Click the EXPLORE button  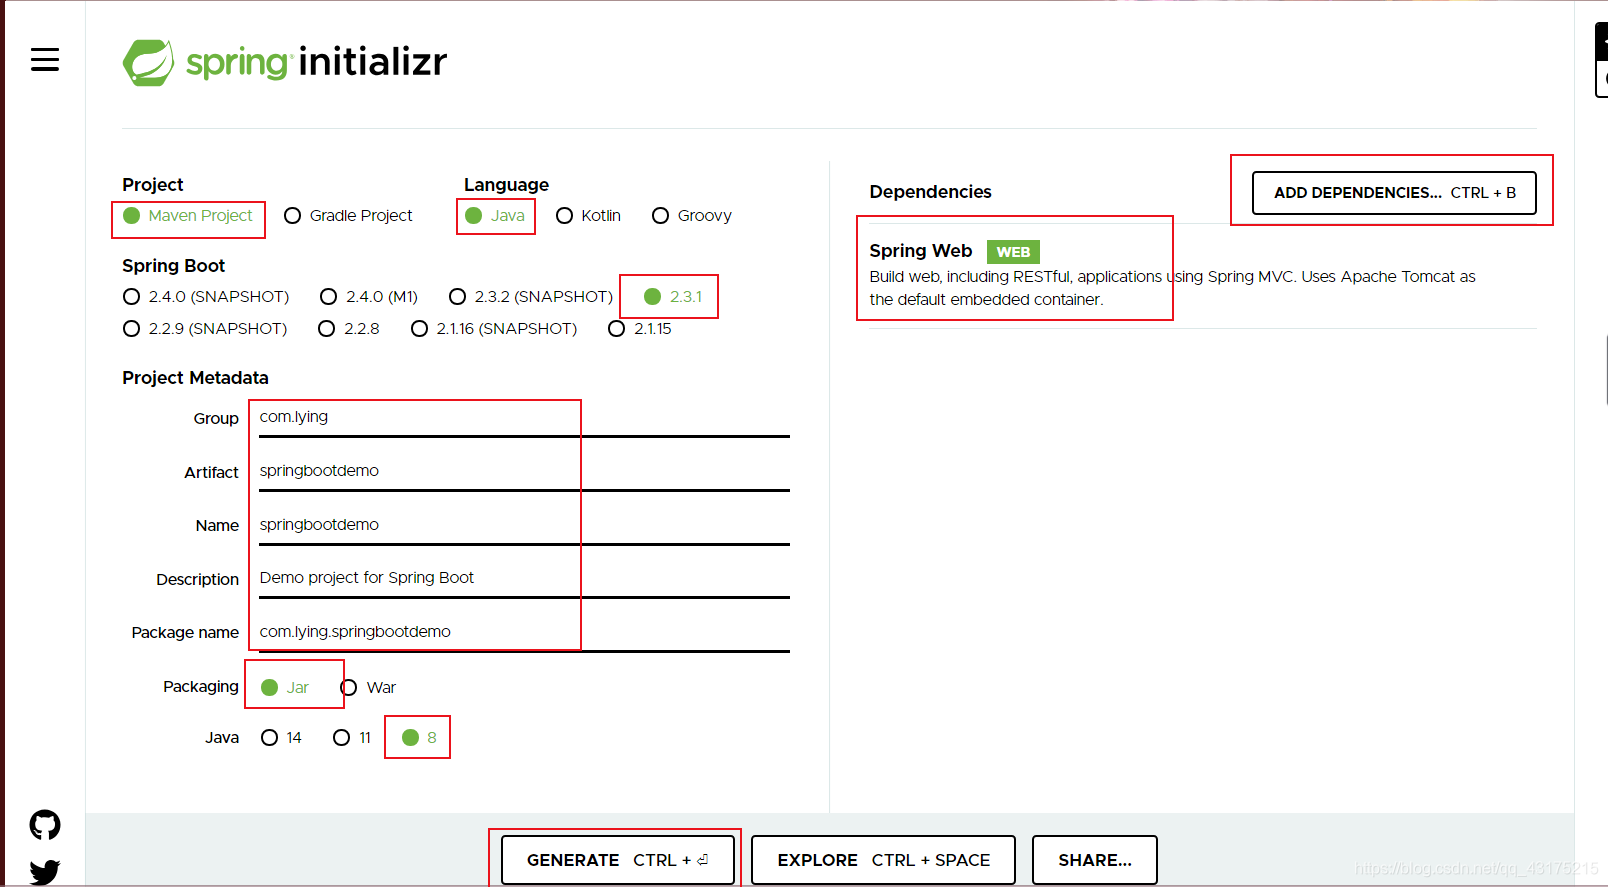(883, 860)
